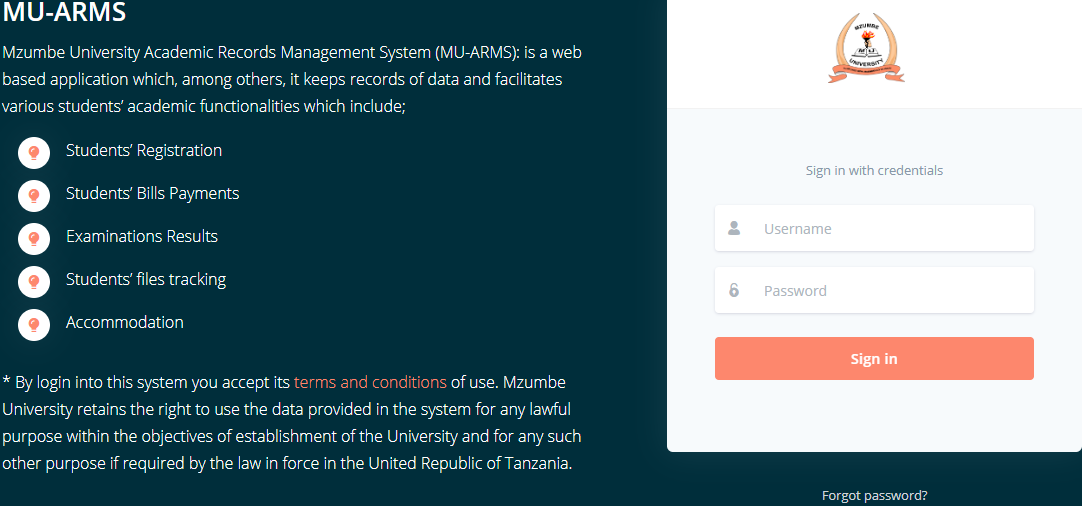Click the Examinations Results text
Image resolution: width=1082 pixels, height=506 pixels.
pos(142,236)
